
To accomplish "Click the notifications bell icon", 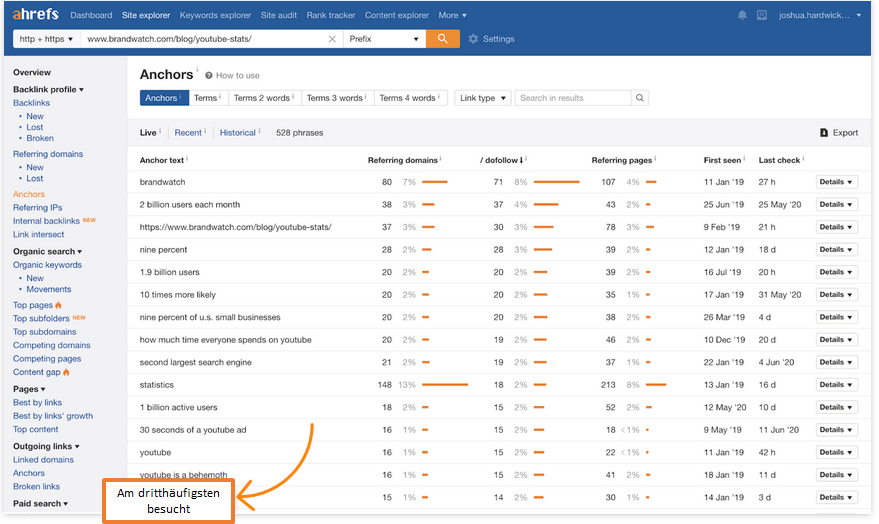I will (742, 16).
